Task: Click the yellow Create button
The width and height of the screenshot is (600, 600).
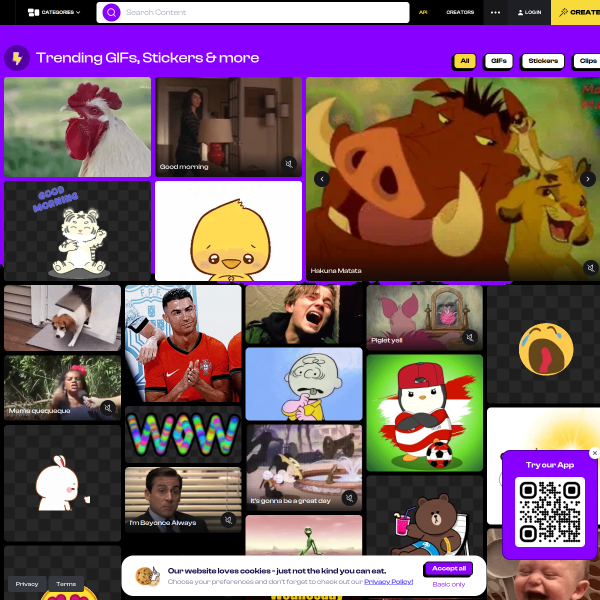Action: [x=576, y=12]
